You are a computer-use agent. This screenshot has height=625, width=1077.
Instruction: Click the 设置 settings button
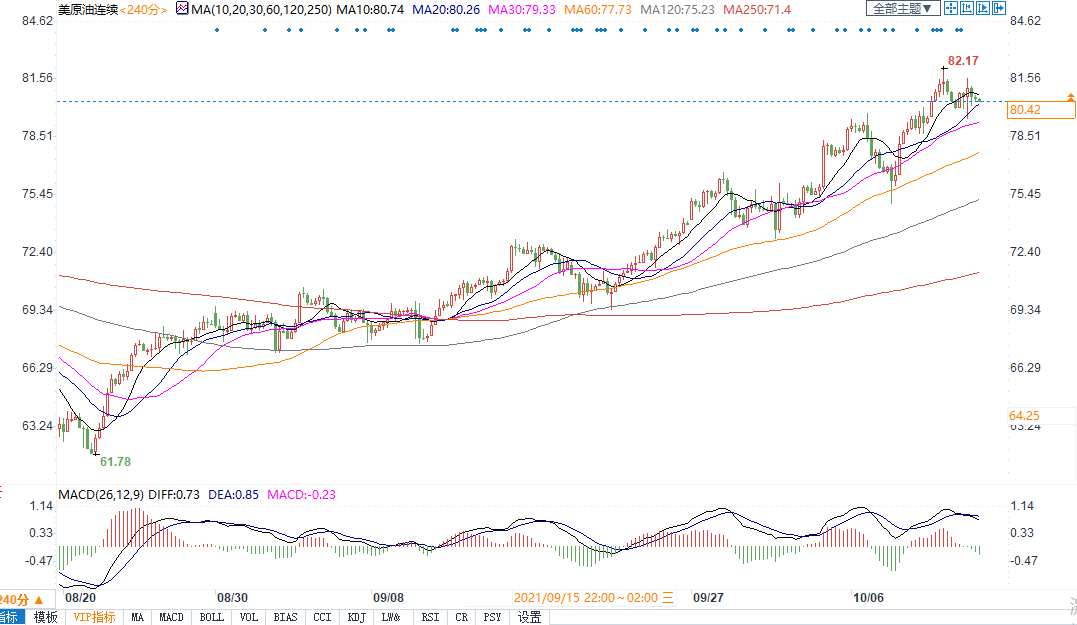(529, 617)
